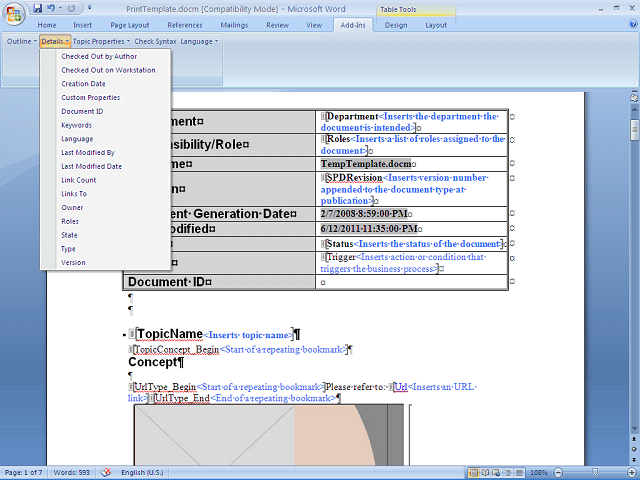Switch to Draft view
Image resolution: width=640 pixels, height=480 pixels.
coord(519,473)
